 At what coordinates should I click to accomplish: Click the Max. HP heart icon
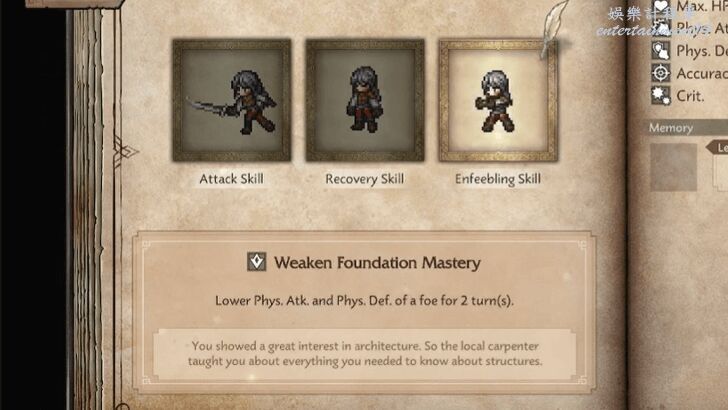(660, 6)
